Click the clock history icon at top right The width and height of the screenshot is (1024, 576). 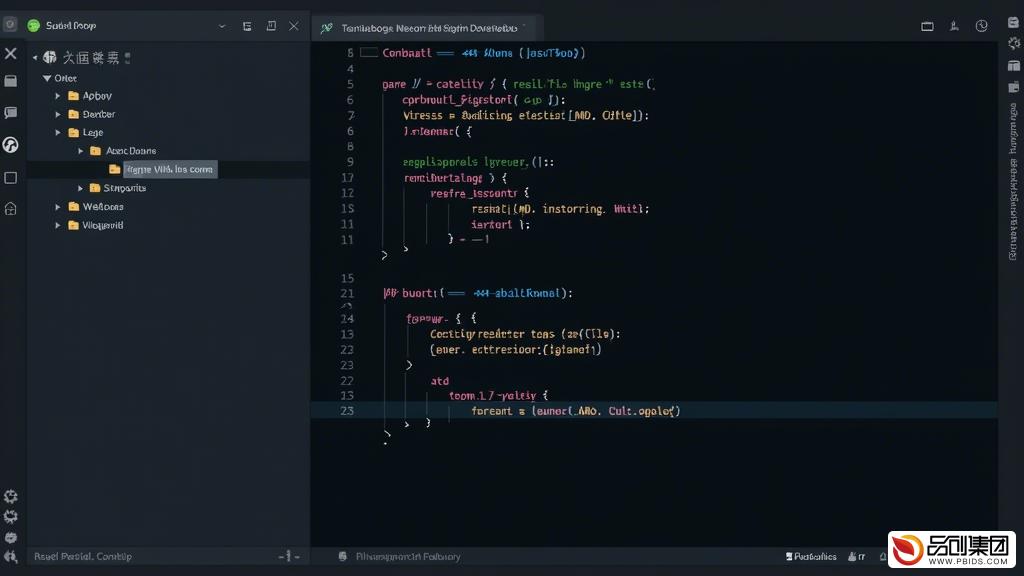(x=982, y=26)
